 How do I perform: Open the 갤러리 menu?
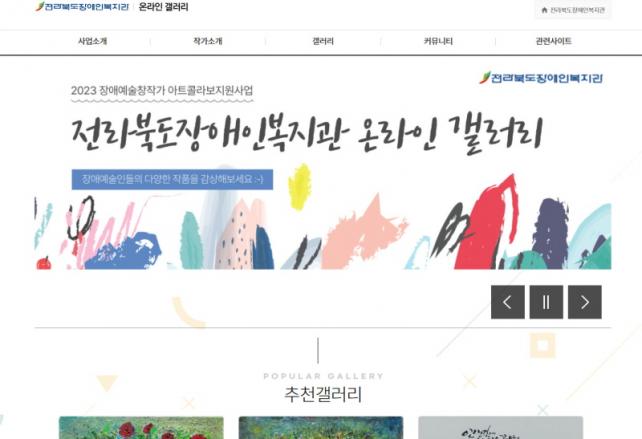[323, 41]
